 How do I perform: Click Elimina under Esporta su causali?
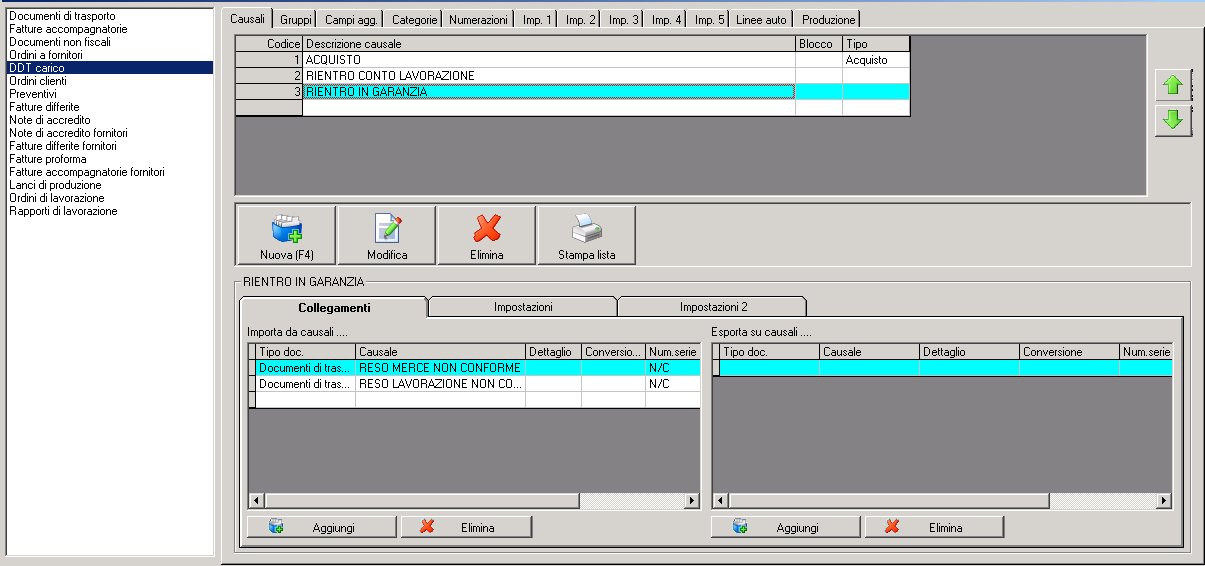pyautogui.click(x=934, y=527)
